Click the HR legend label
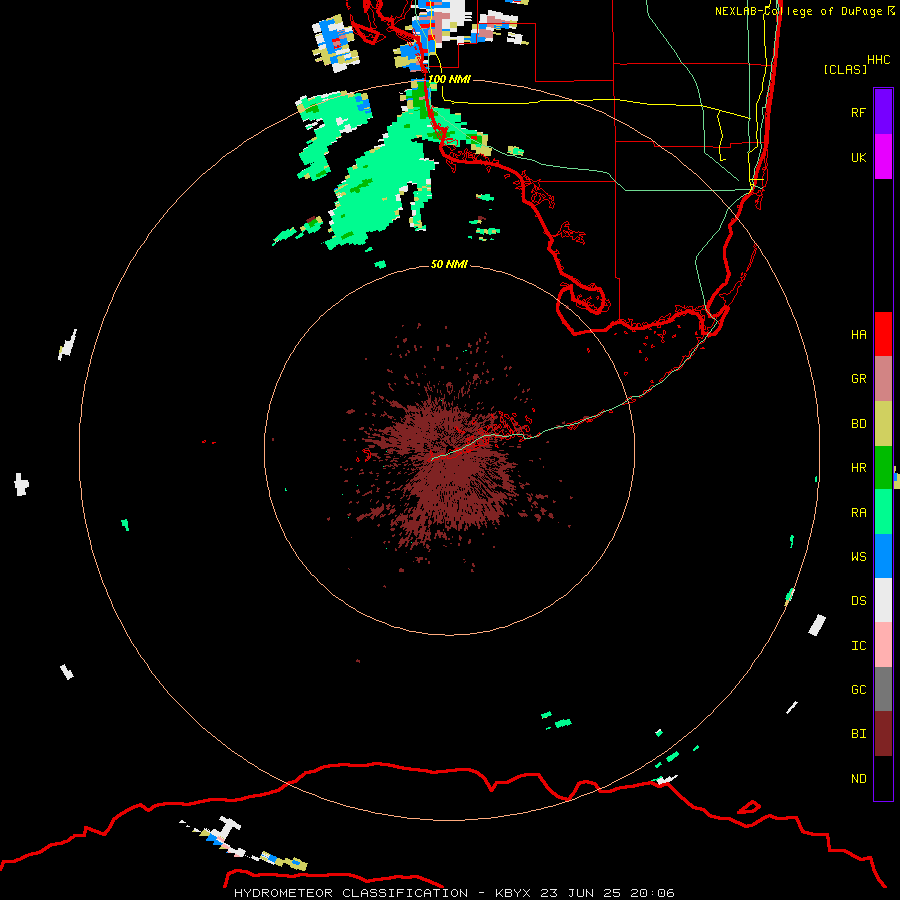The width and height of the screenshot is (900, 900). pos(858,468)
